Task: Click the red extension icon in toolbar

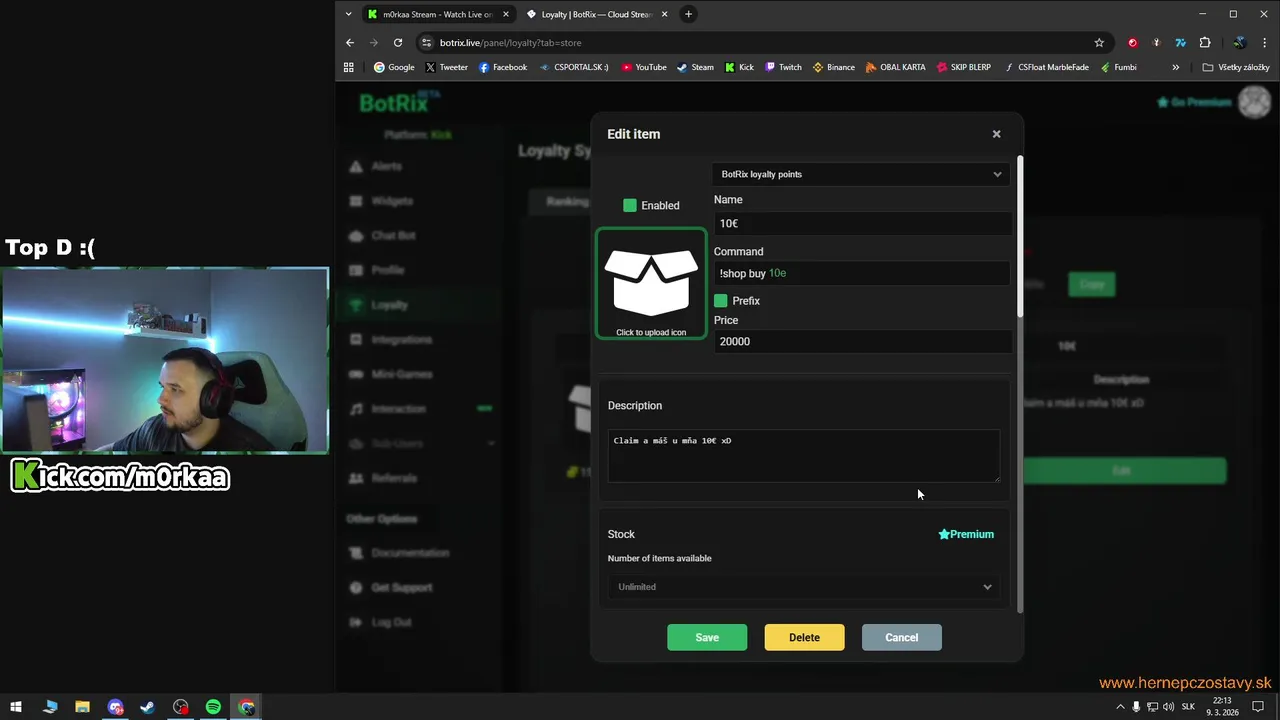Action: click(x=1132, y=43)
